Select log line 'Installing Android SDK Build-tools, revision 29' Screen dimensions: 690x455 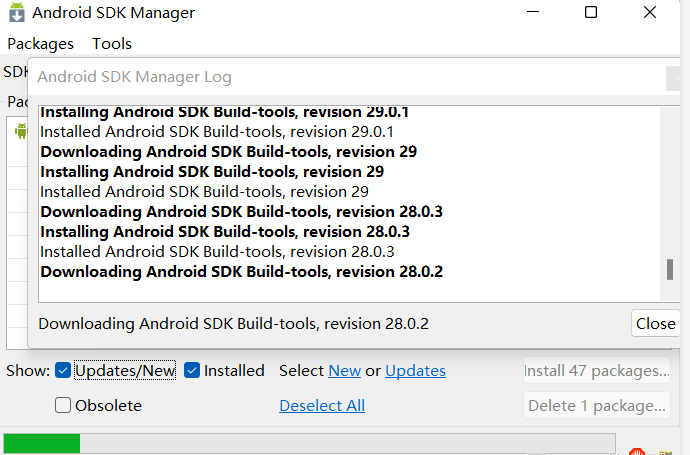coord(212,172)
